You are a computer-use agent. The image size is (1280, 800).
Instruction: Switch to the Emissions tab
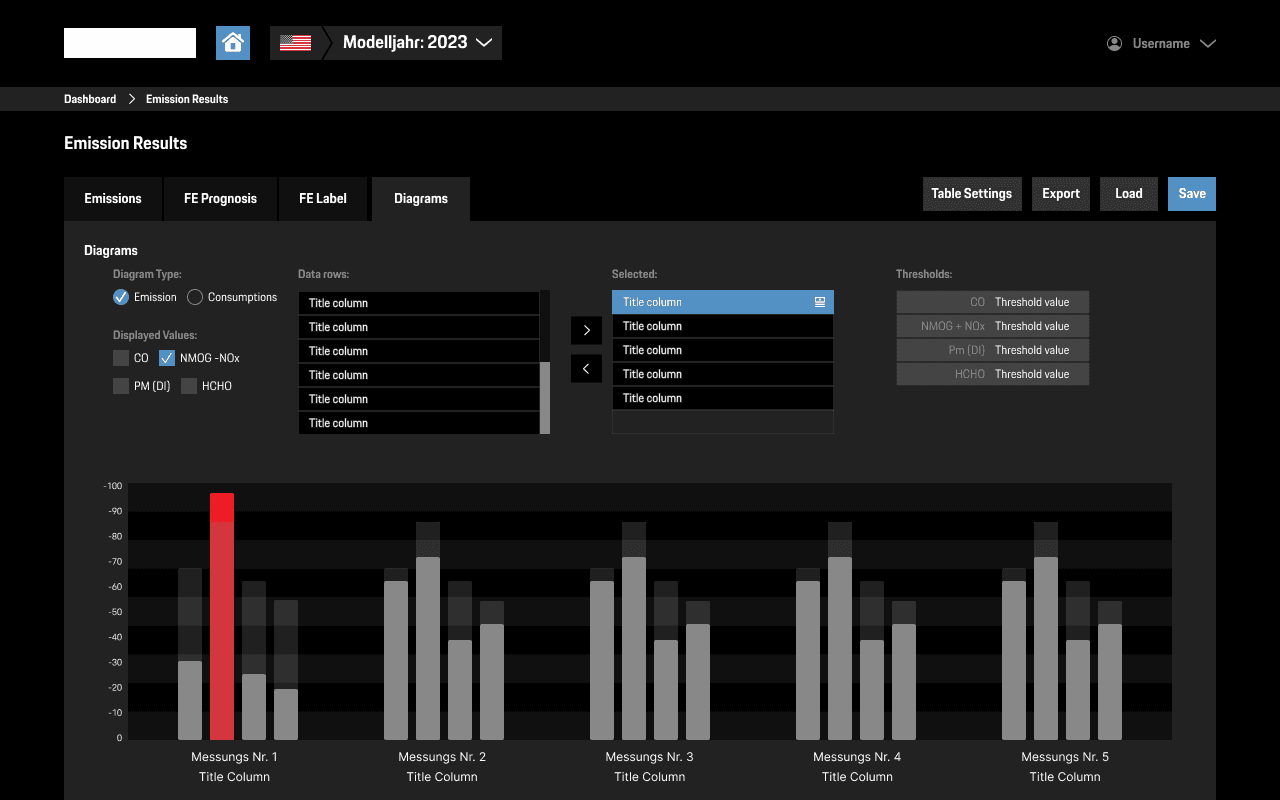(x=112, y=199)
